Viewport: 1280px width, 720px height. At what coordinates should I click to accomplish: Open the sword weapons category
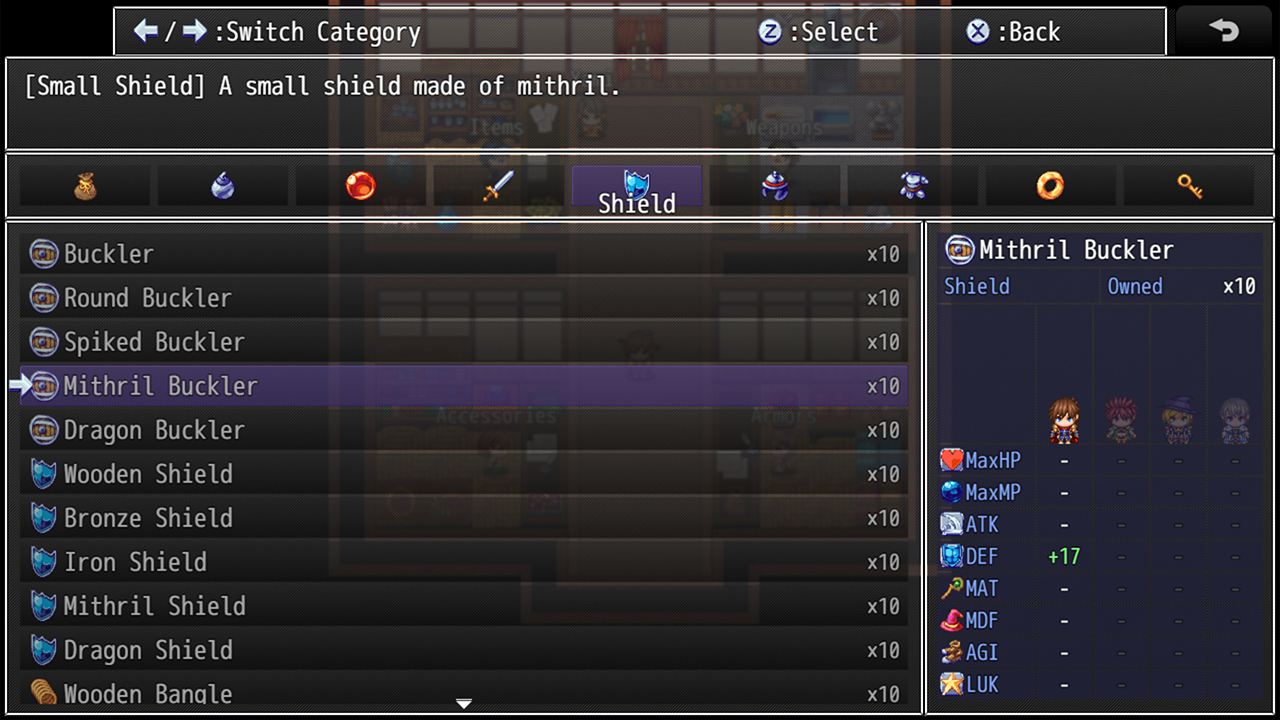point(499,186)
